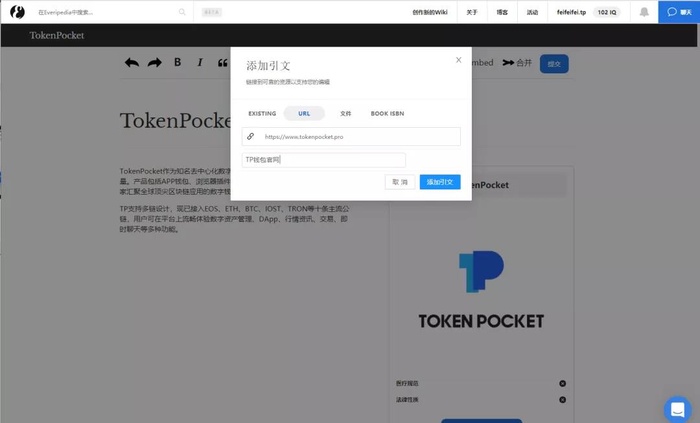Select the URL tab
This screenshot has width=700, height=423.
pos(304,113)
